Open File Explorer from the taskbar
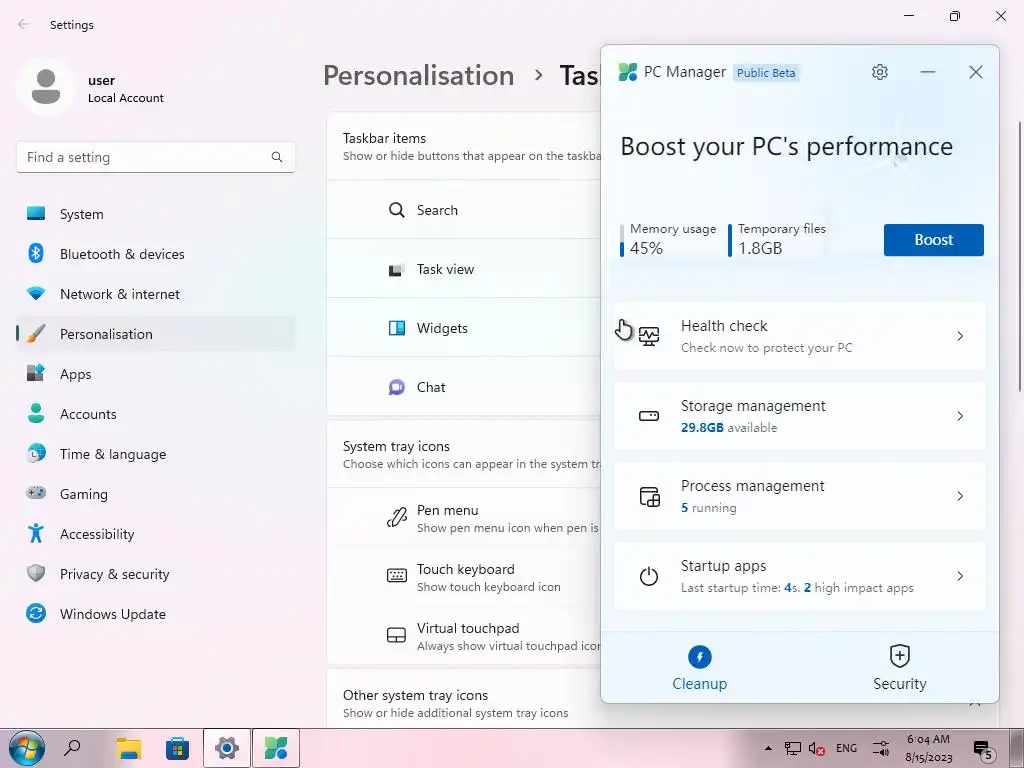This screenshot has width=1024, height=768. [x=129, y=748]
